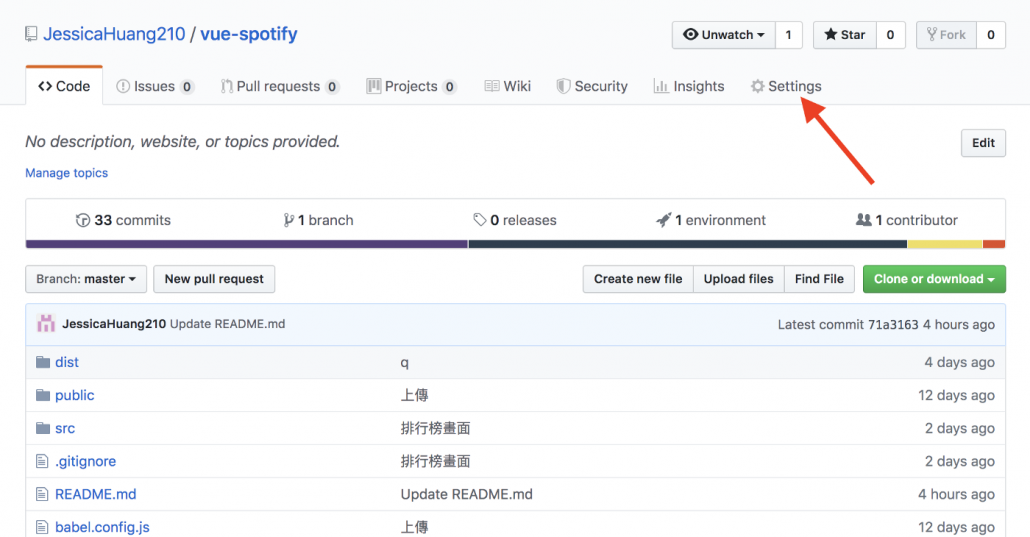Switch to the Issues tab

tap(155, 86)
